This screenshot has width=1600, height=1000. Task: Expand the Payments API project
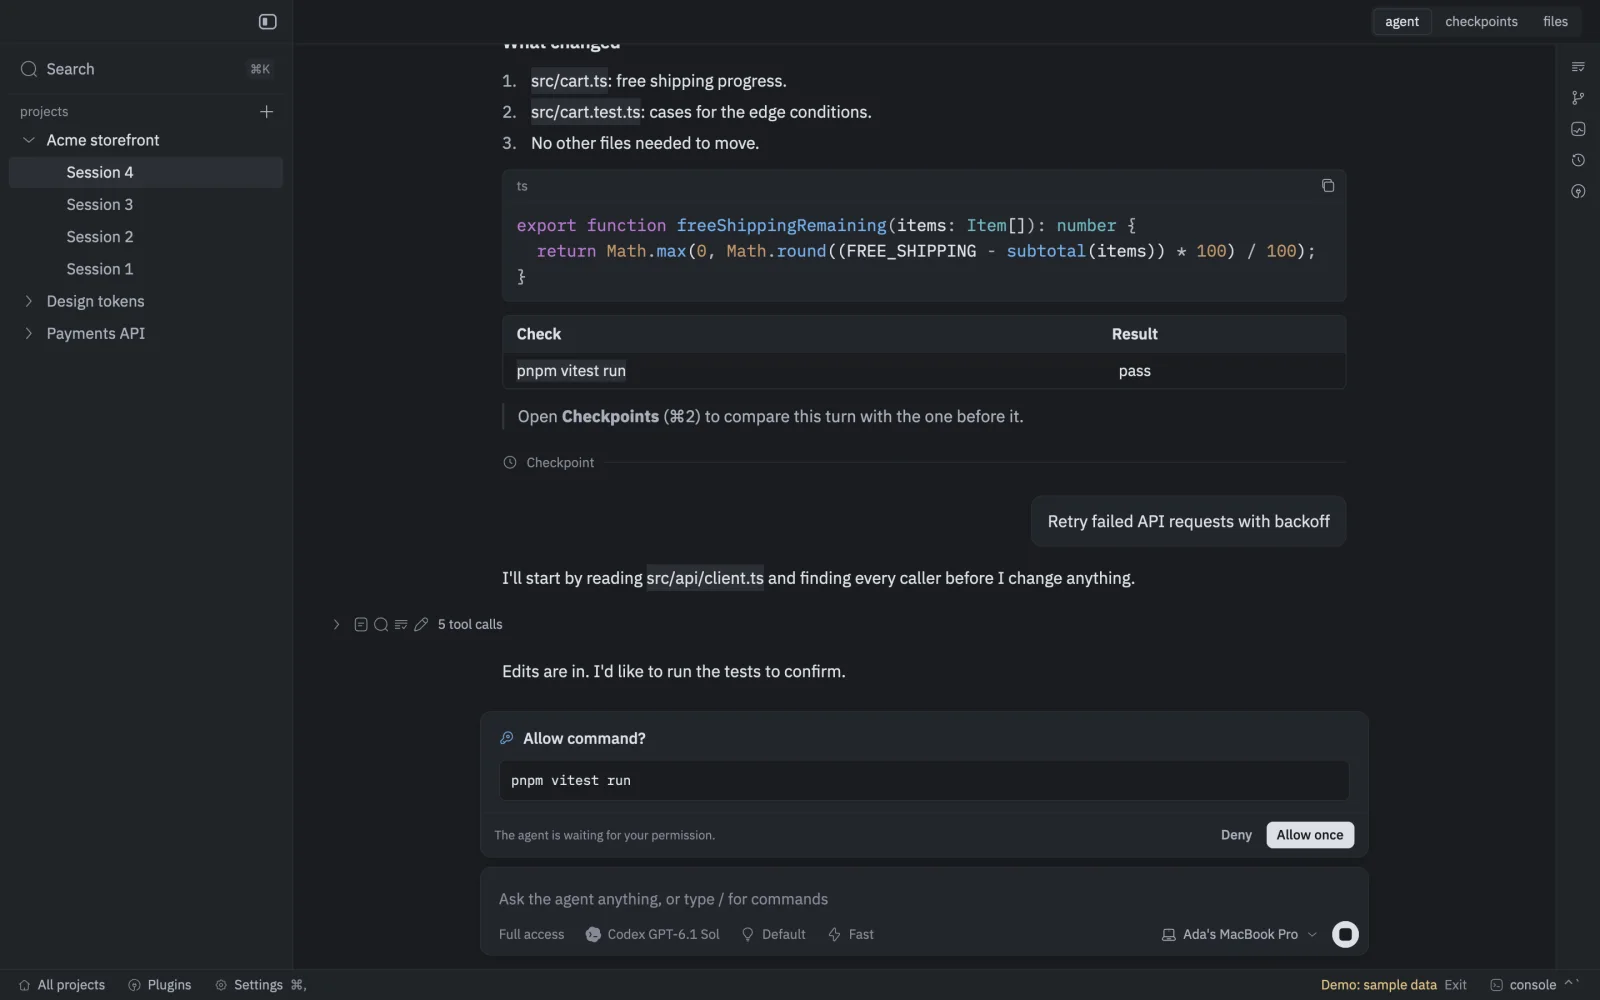[x=29, y=333]
